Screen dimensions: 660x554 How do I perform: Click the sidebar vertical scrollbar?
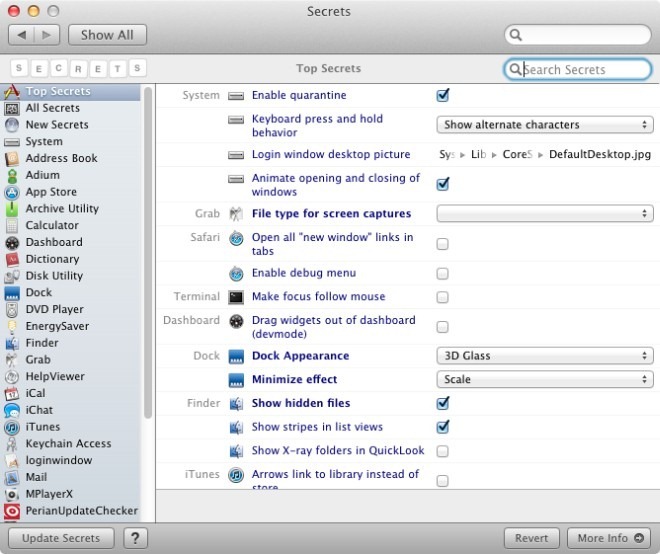click(x=148, y=253)
